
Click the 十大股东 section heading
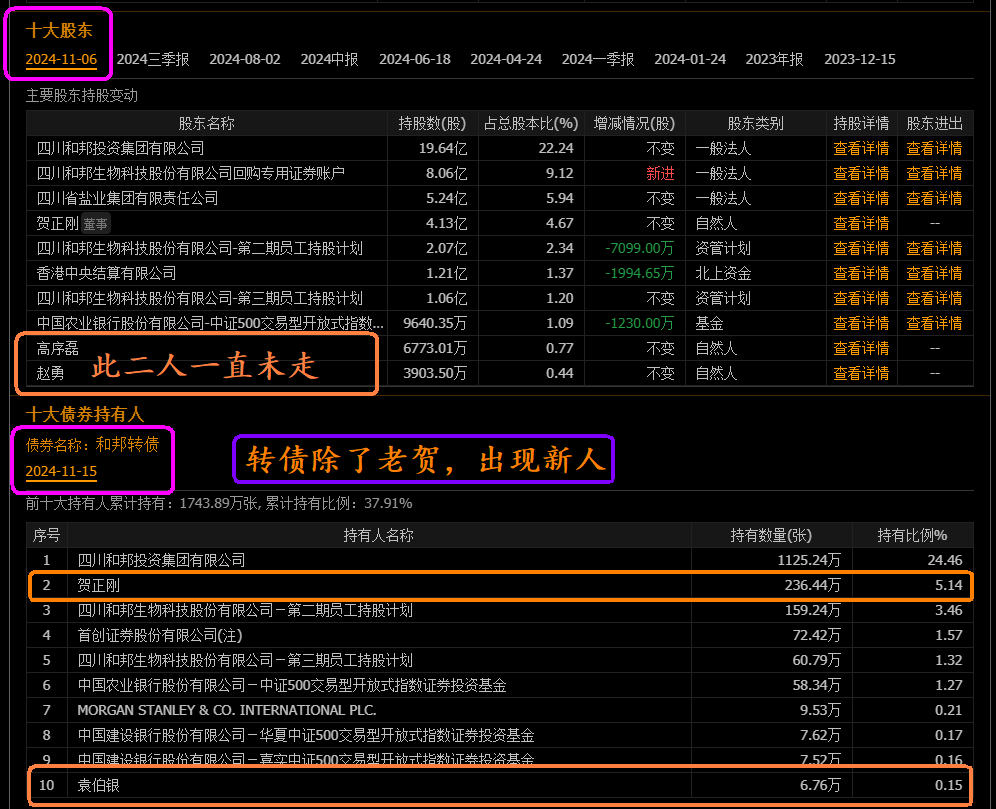[x=59, y=30]
